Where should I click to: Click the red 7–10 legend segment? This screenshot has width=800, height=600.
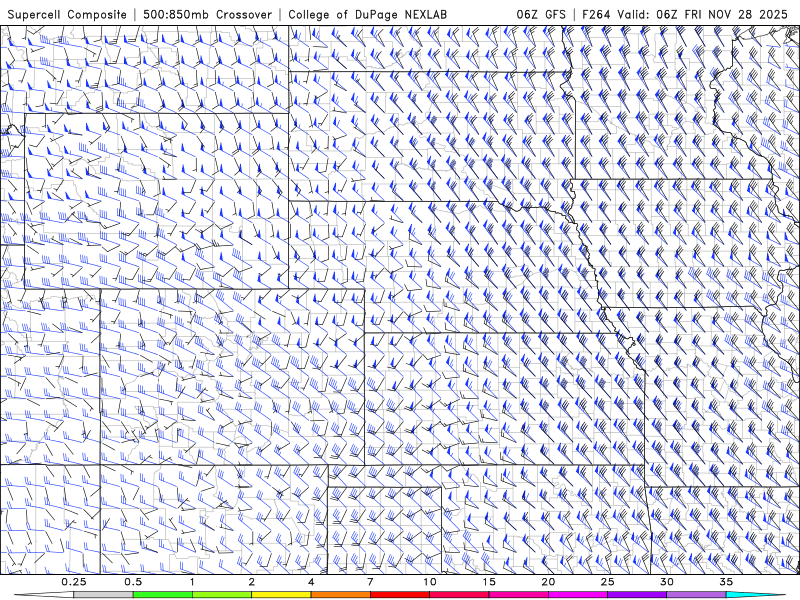point(399,595)
